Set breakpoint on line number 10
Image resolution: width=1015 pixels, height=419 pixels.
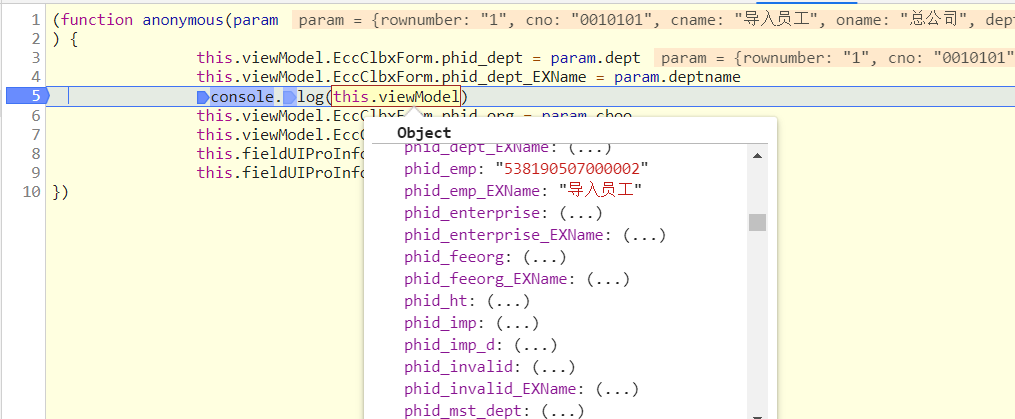click(x=32, y=192)
